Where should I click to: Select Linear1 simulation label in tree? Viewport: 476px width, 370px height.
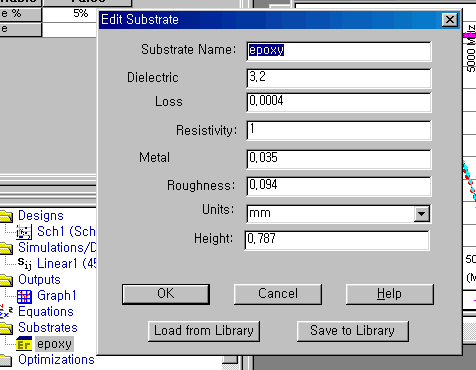[66, 264]
